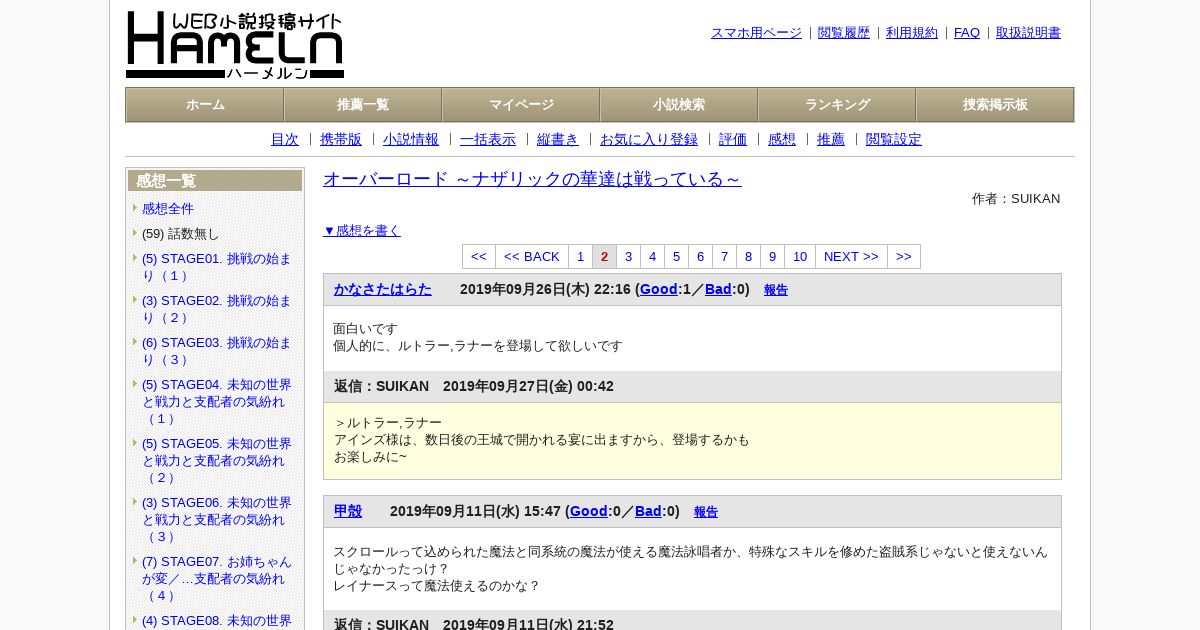Image resolution: width=1200 pixels, height=630 pixels.
Task: Open the 推薦一覧 navigation tab
Action: tap(363, 105)
